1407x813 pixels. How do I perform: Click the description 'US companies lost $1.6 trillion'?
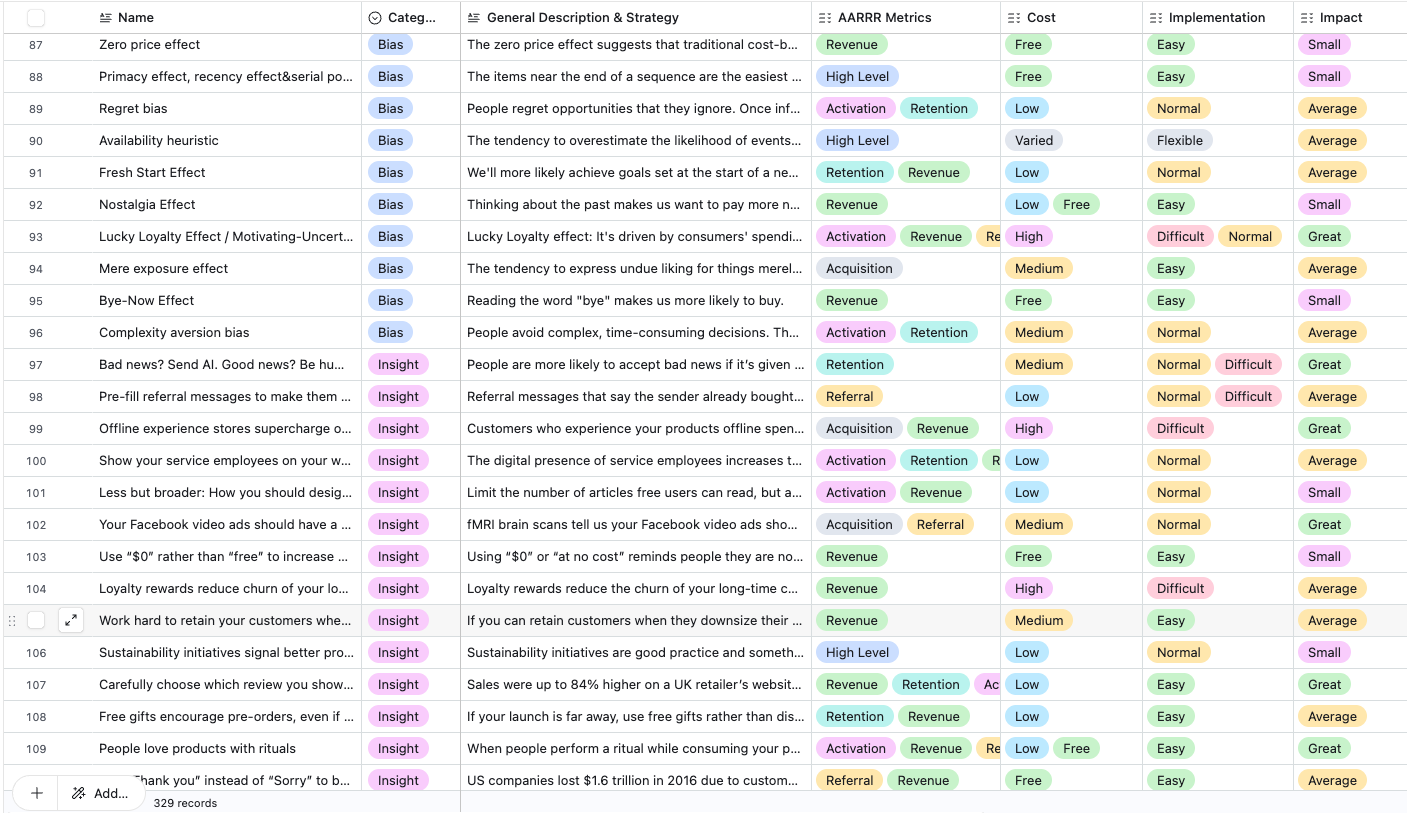coord(635,780)
